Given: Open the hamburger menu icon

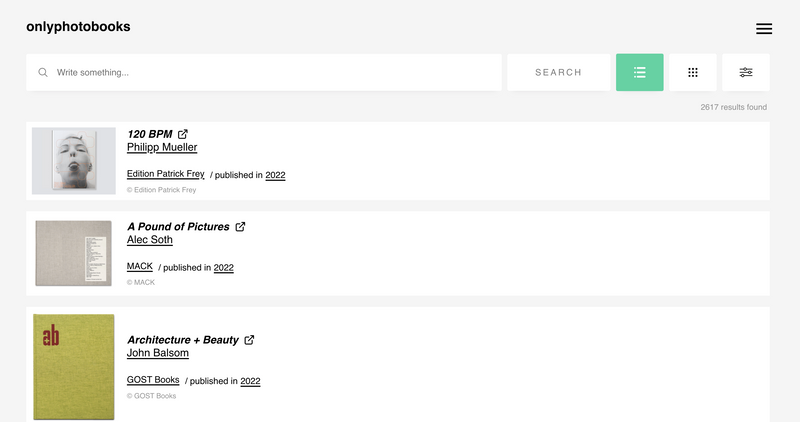Looking at the screenshot, I should (764, 29).
